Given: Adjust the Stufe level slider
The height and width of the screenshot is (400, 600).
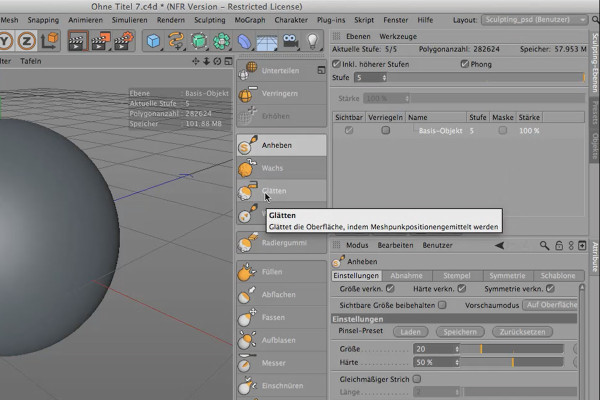Looking at the screenshot, I should (486, 78).
